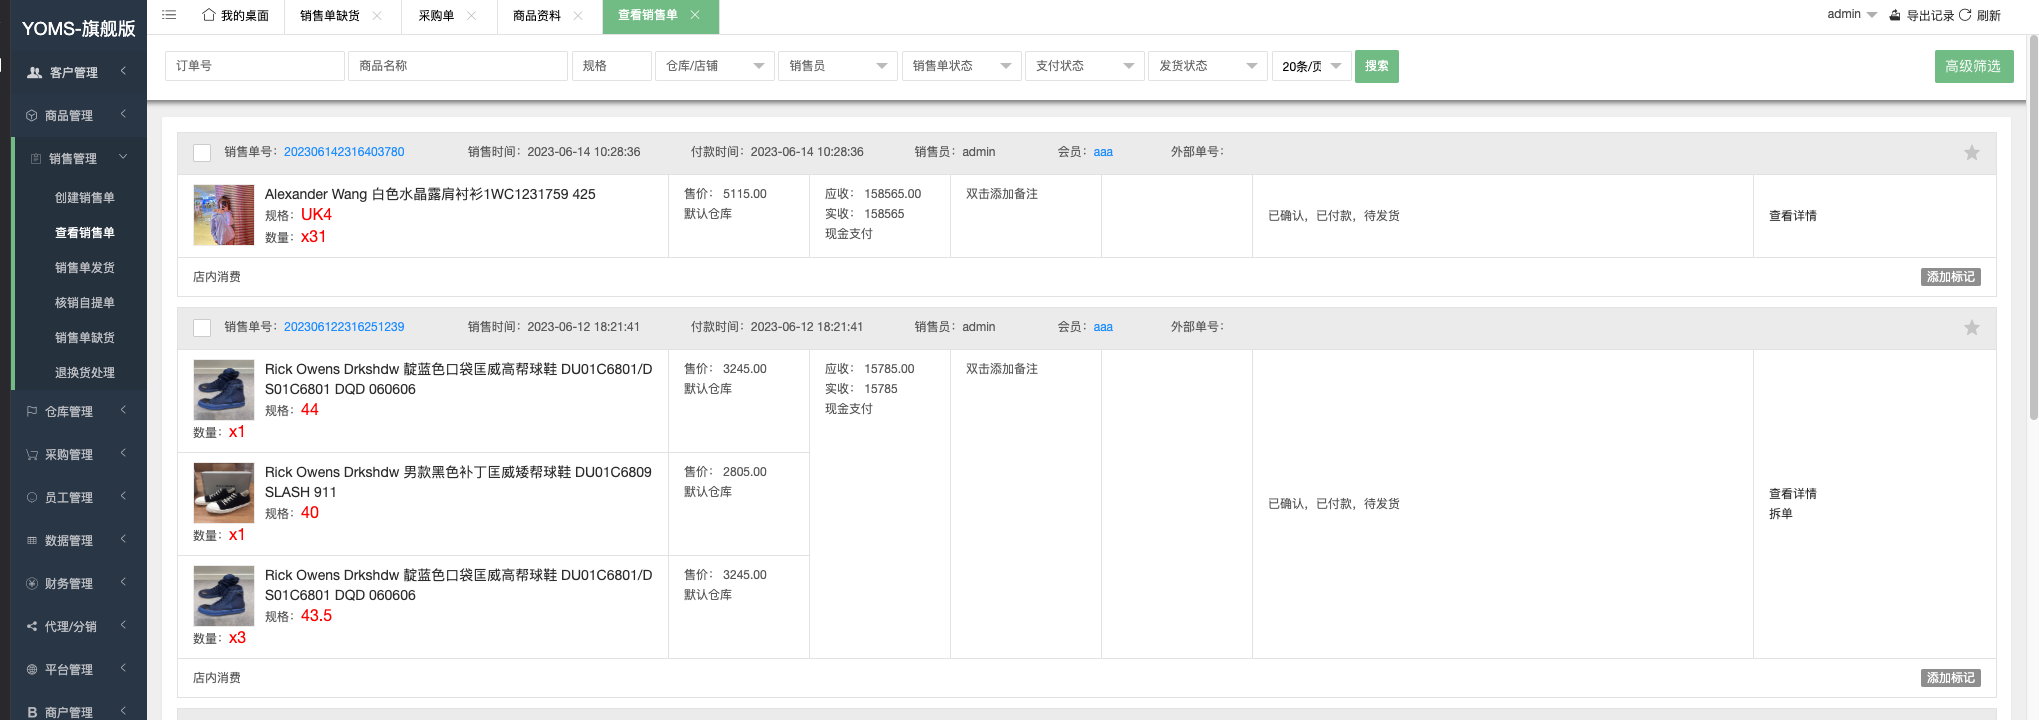The image size is (2039, 720).
Task: Click 双击添加备注 on first order
Action: coord(1002,194)
